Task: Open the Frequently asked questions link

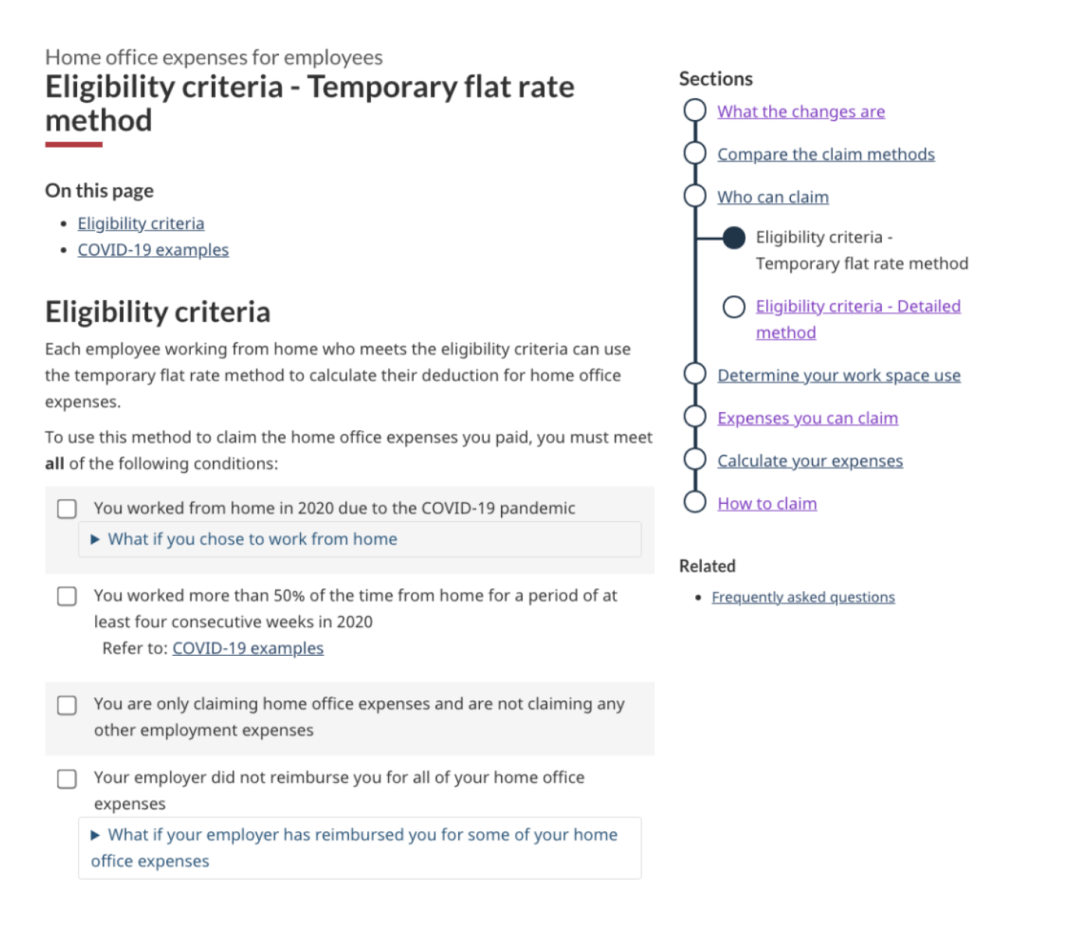Action: (x=803, y=597)
